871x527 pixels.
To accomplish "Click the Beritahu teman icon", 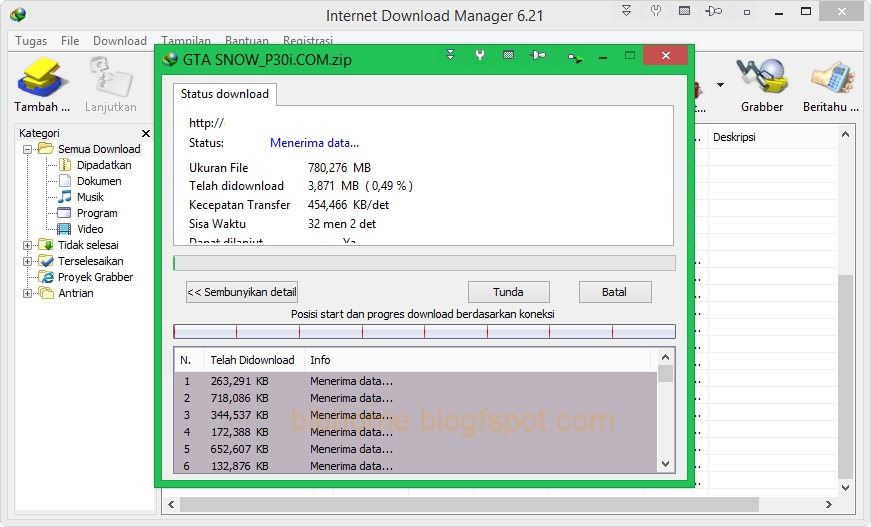I will [x=831, y=81].
